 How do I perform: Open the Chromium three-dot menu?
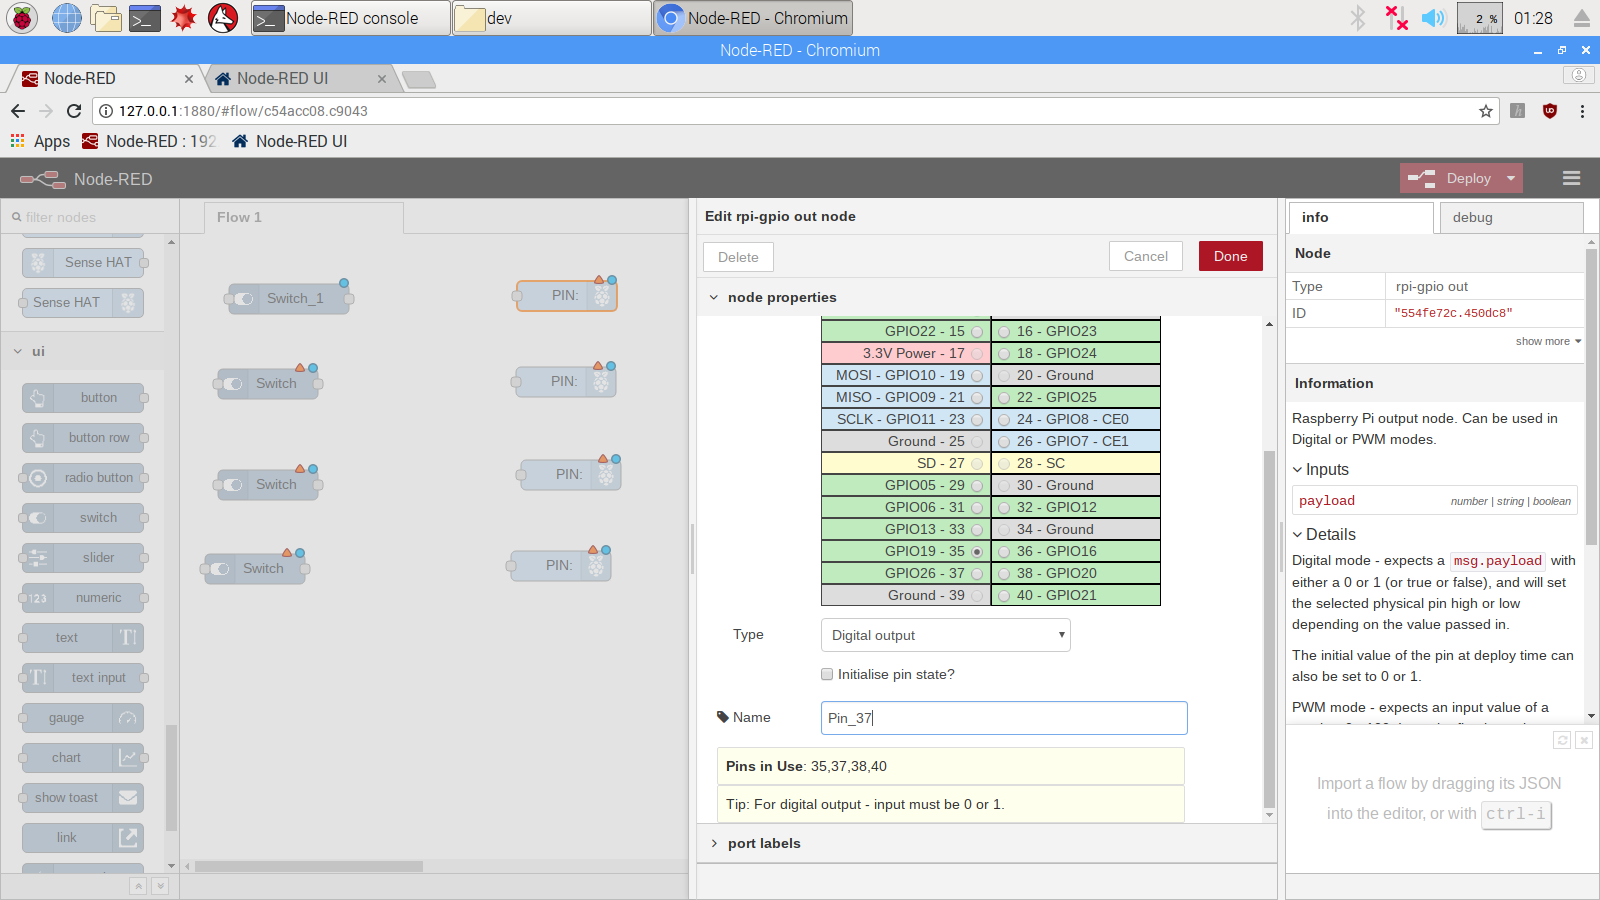pyautogui.click(x=1582, y=111)
